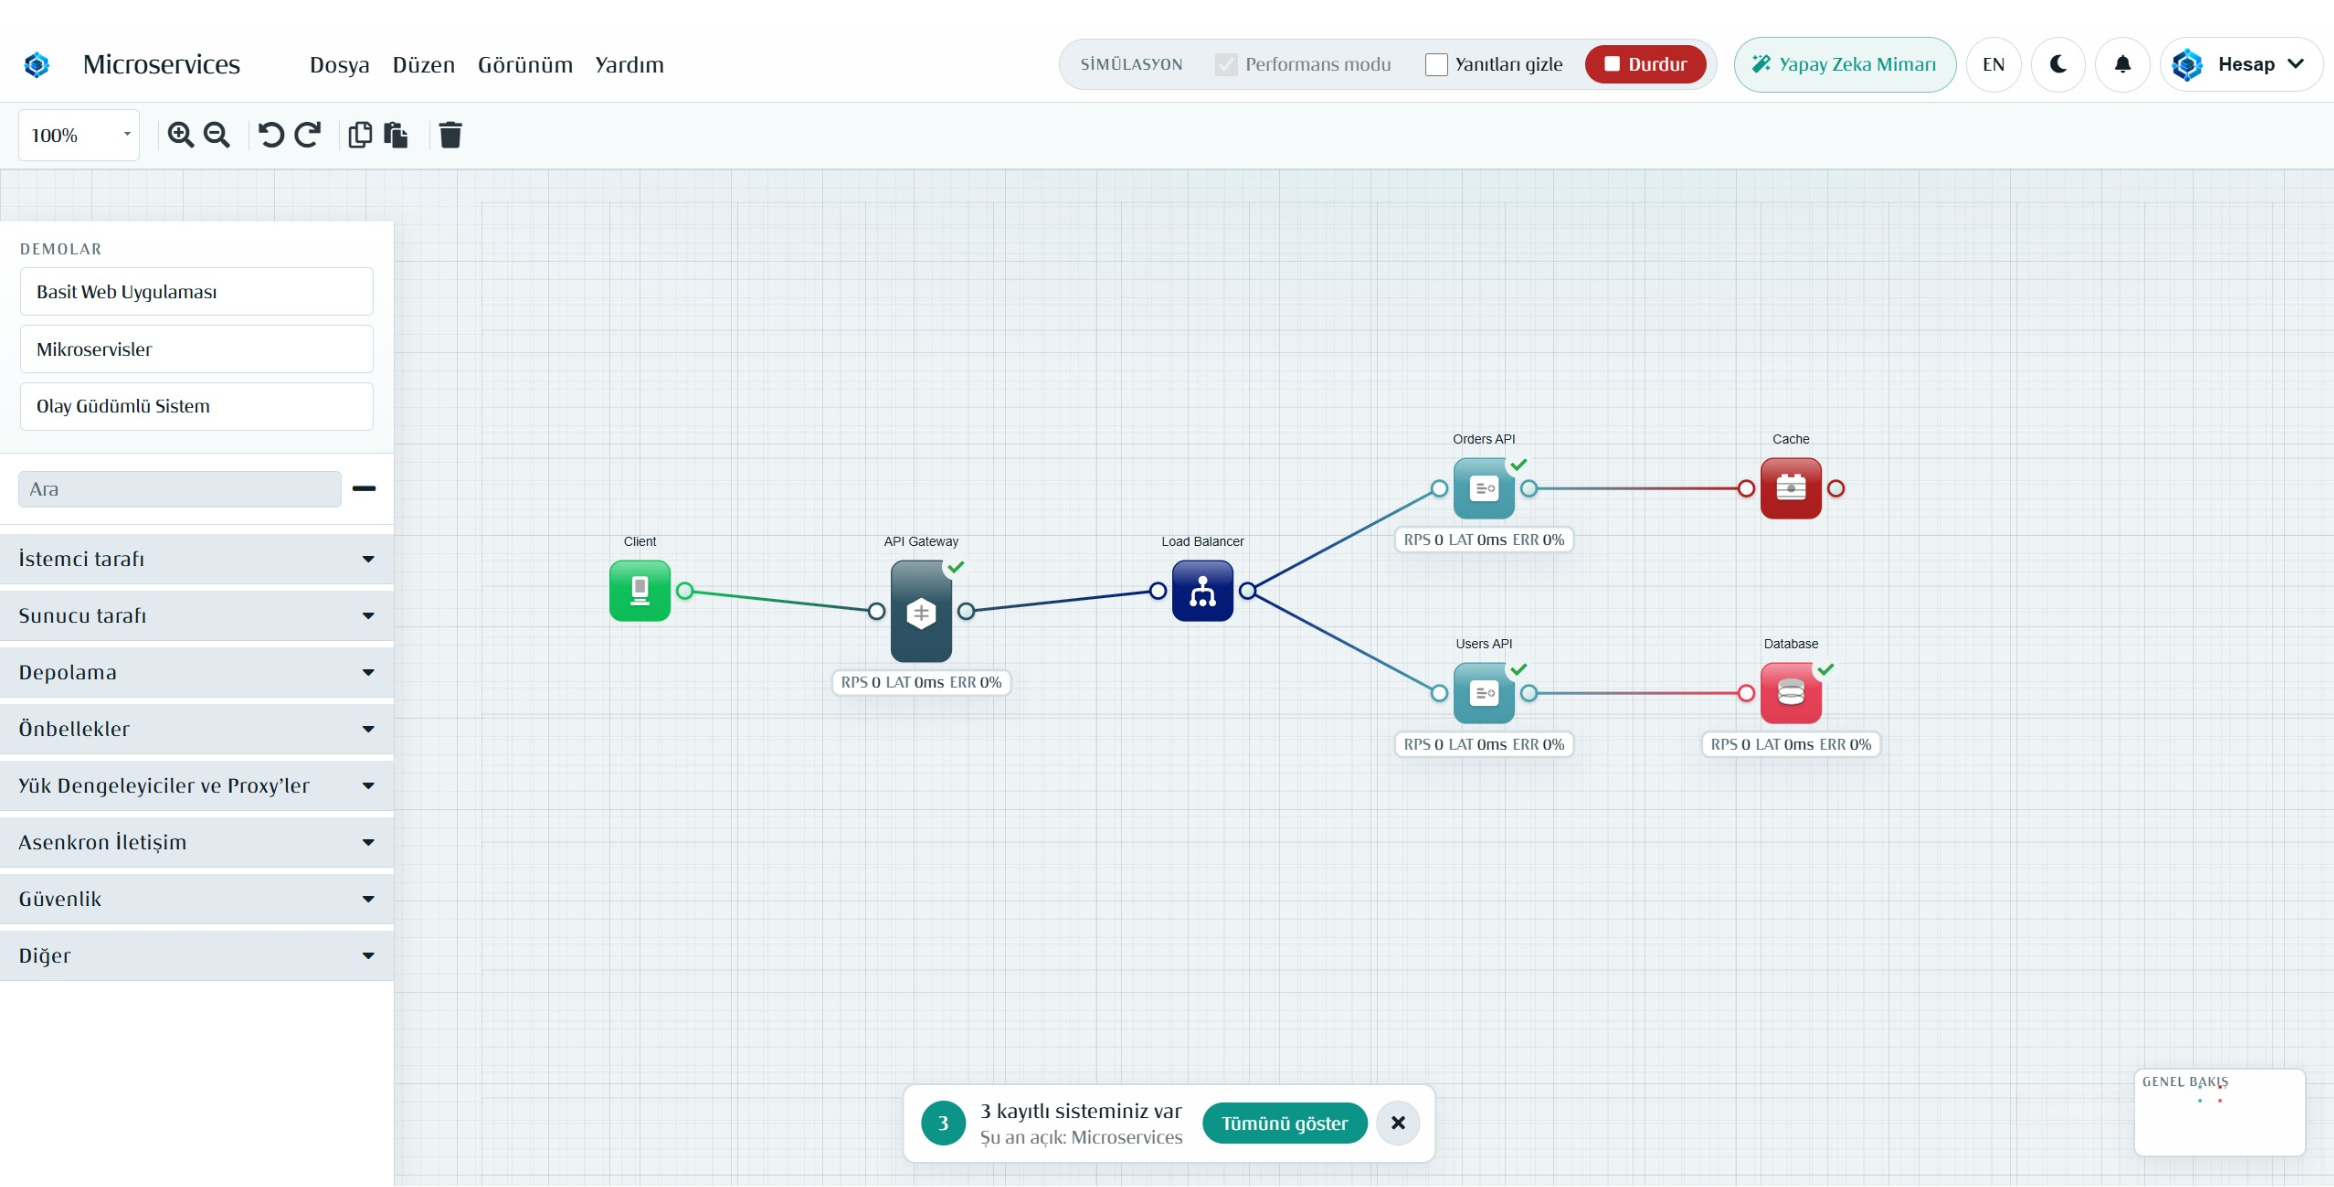2334x1187 pixels.
Task: Click the redo arrow icon
Action: point(308,135)
